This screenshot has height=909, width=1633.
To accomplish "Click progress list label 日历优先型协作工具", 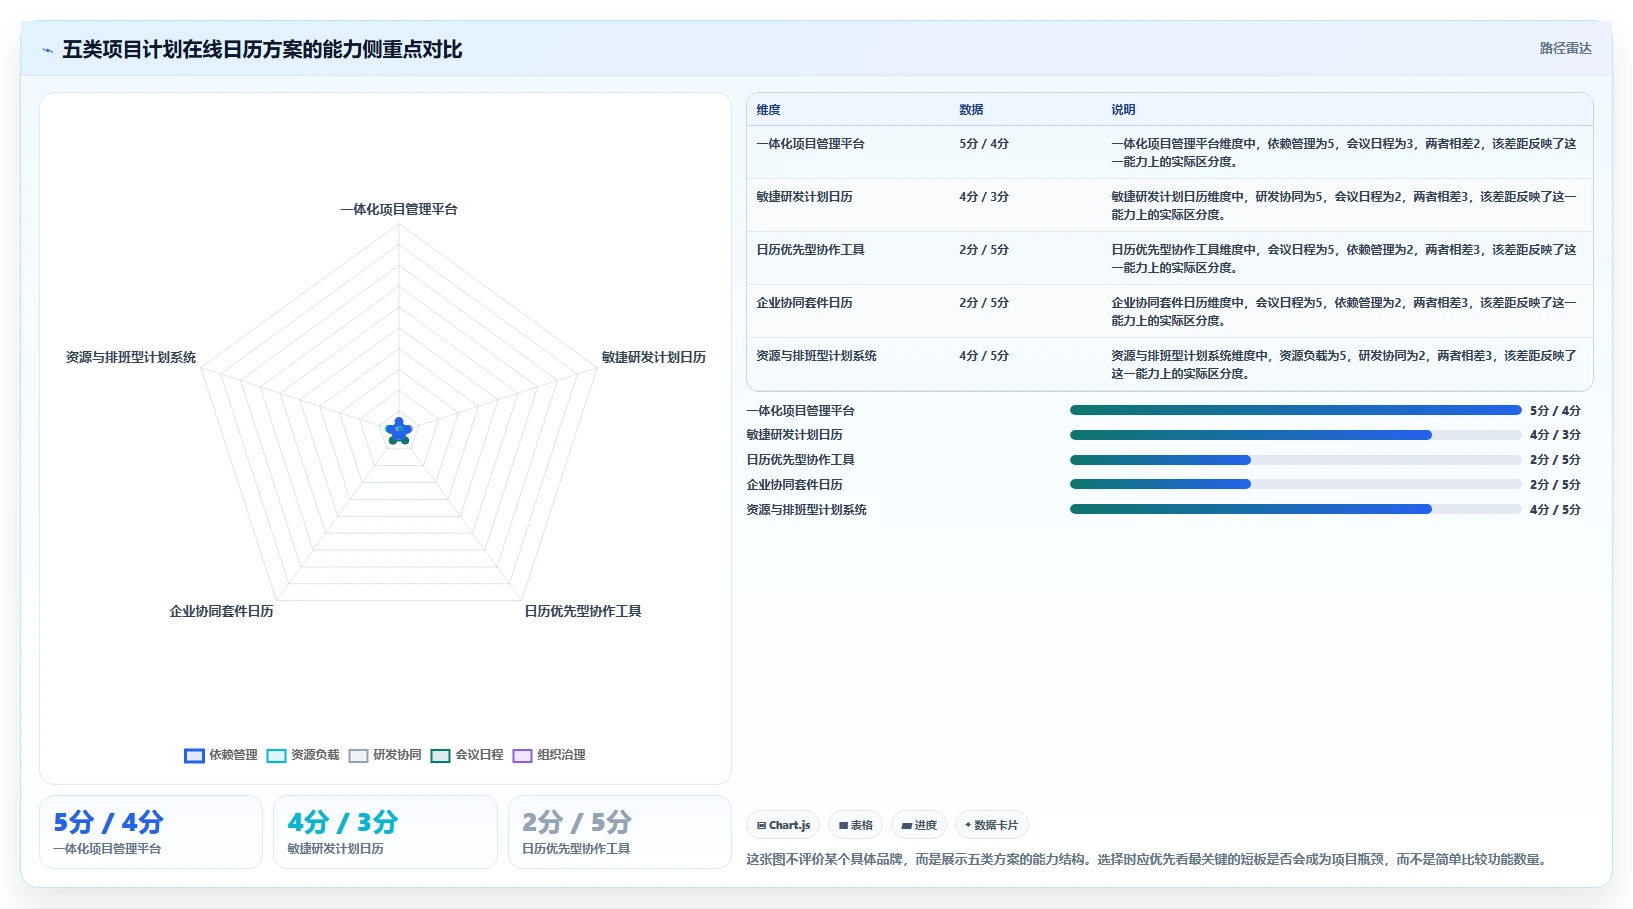I will (800, 460).
